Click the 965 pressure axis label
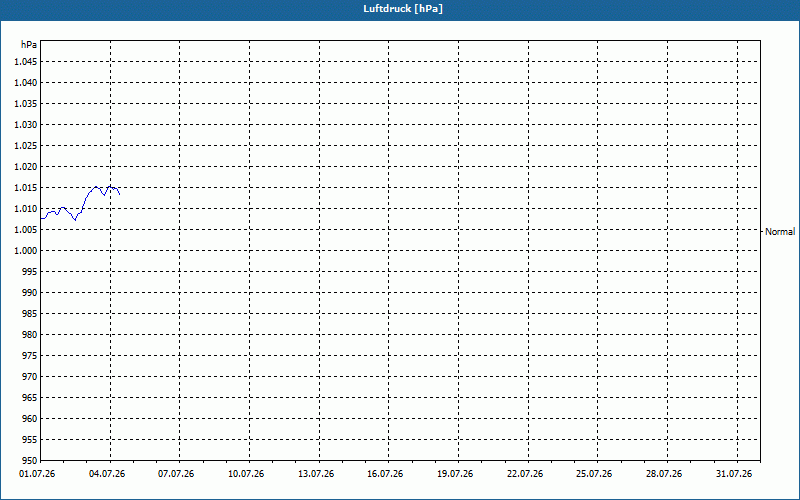Screen dimensions: 800x500 30,397
